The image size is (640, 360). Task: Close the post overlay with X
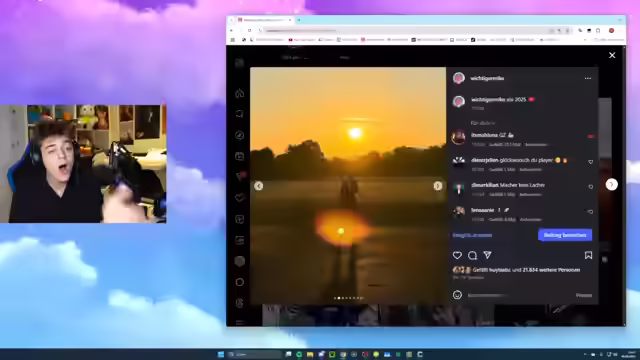(612, 55)
